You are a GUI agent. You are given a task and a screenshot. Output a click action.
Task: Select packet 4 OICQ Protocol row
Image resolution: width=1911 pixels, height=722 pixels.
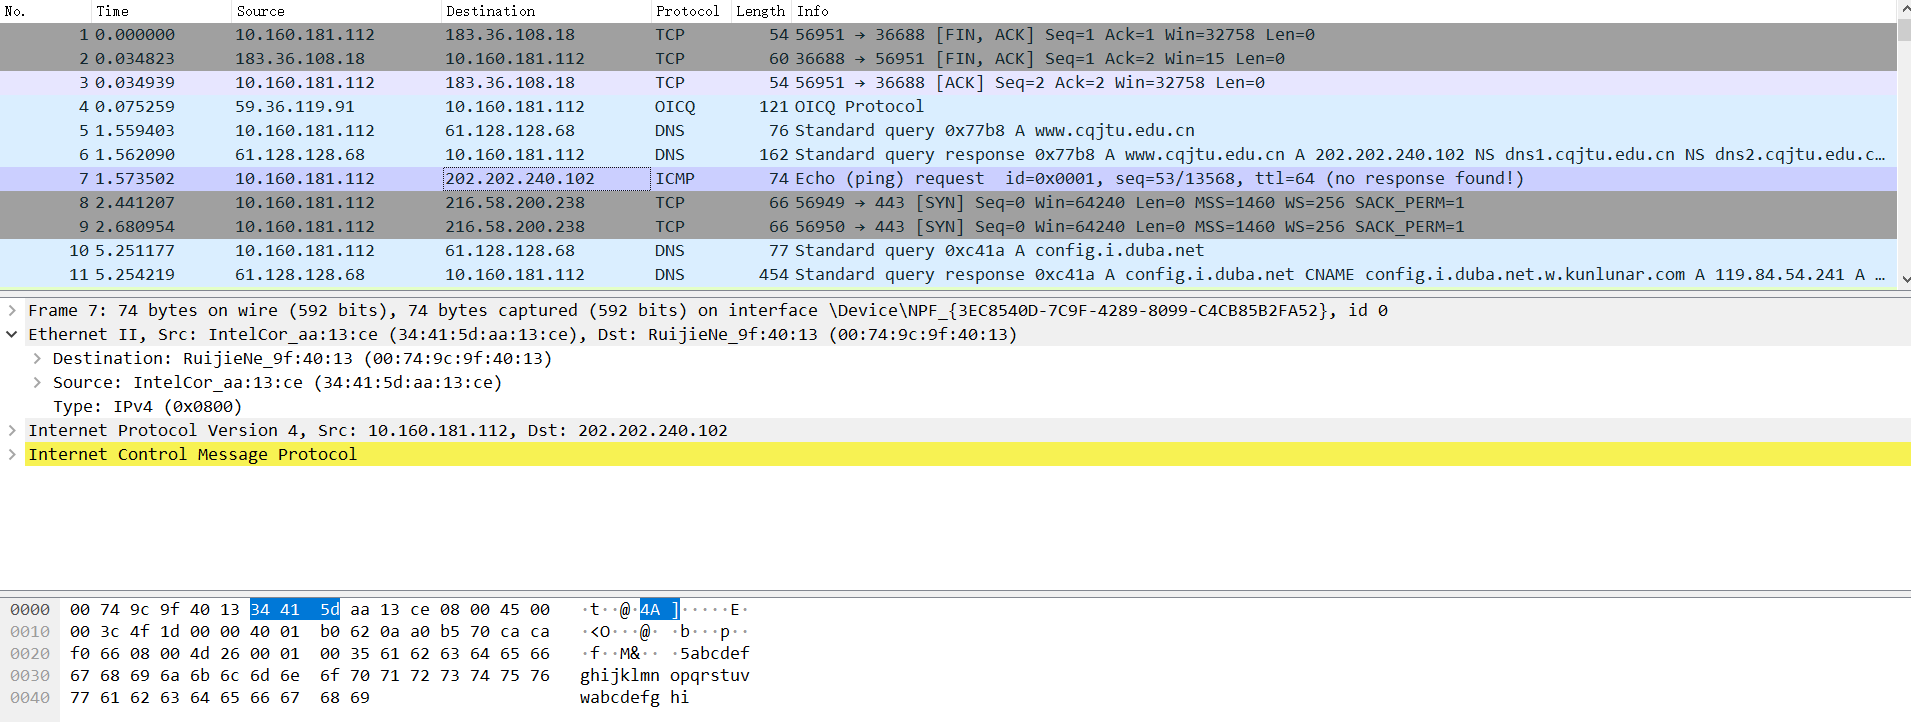pyautogui.click(x=948, y=106)
